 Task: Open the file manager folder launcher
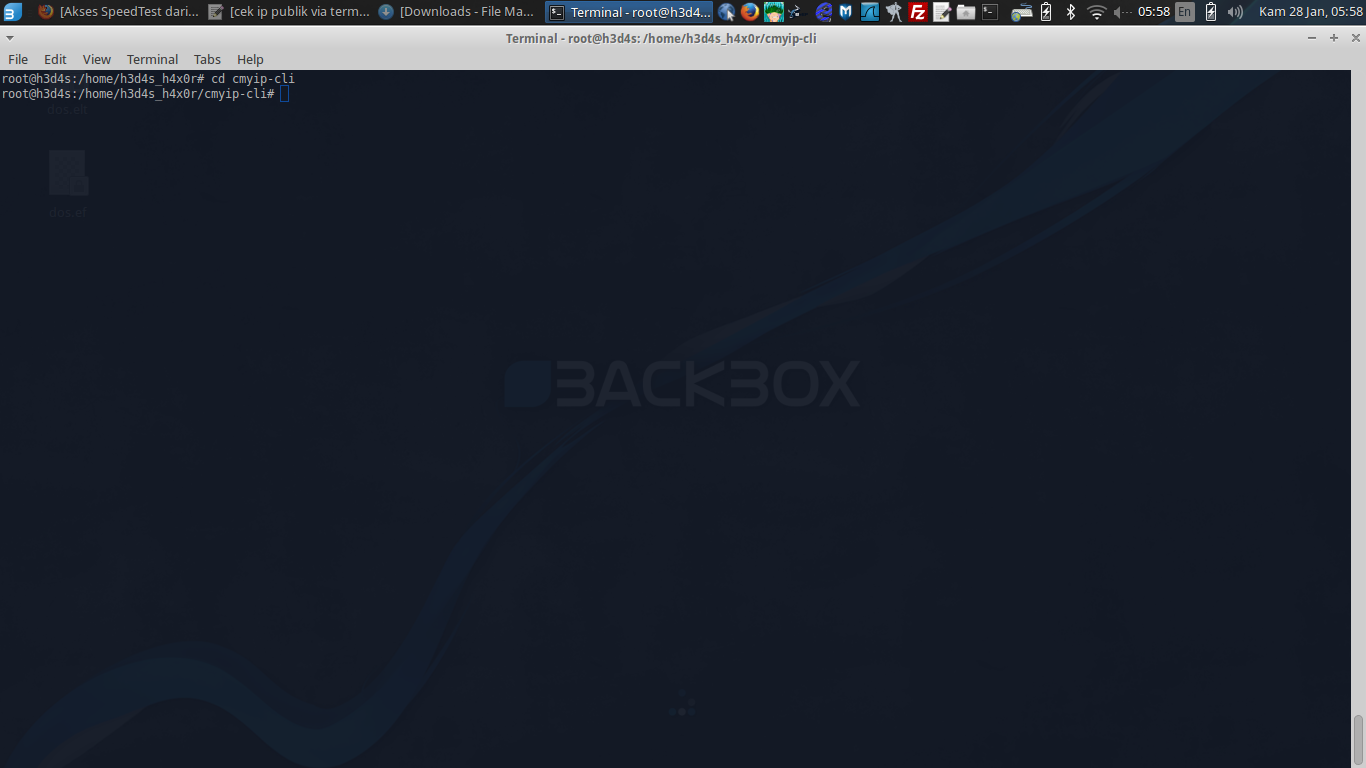966,12
